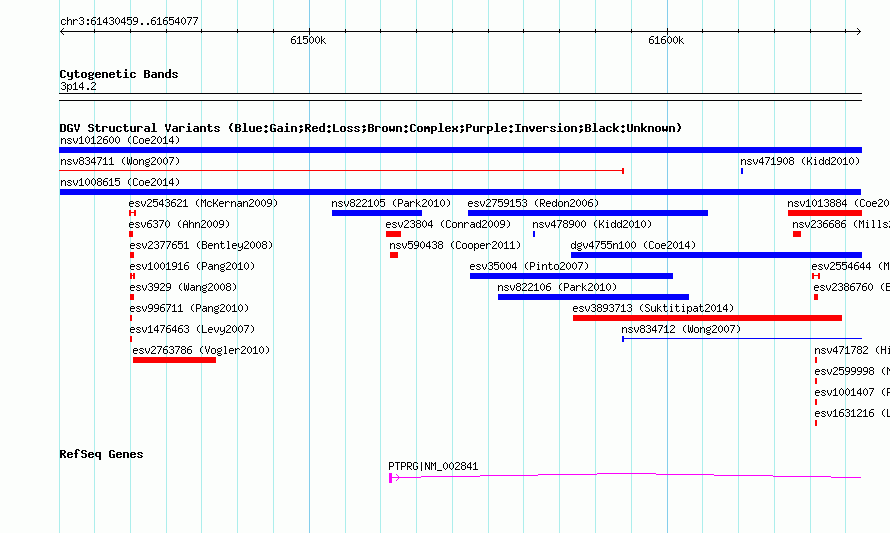Image resolution: width=890 pixels, height=533 pixels.
Task: Click the Cytogenetic Bands track title
Action: [119, 74]
